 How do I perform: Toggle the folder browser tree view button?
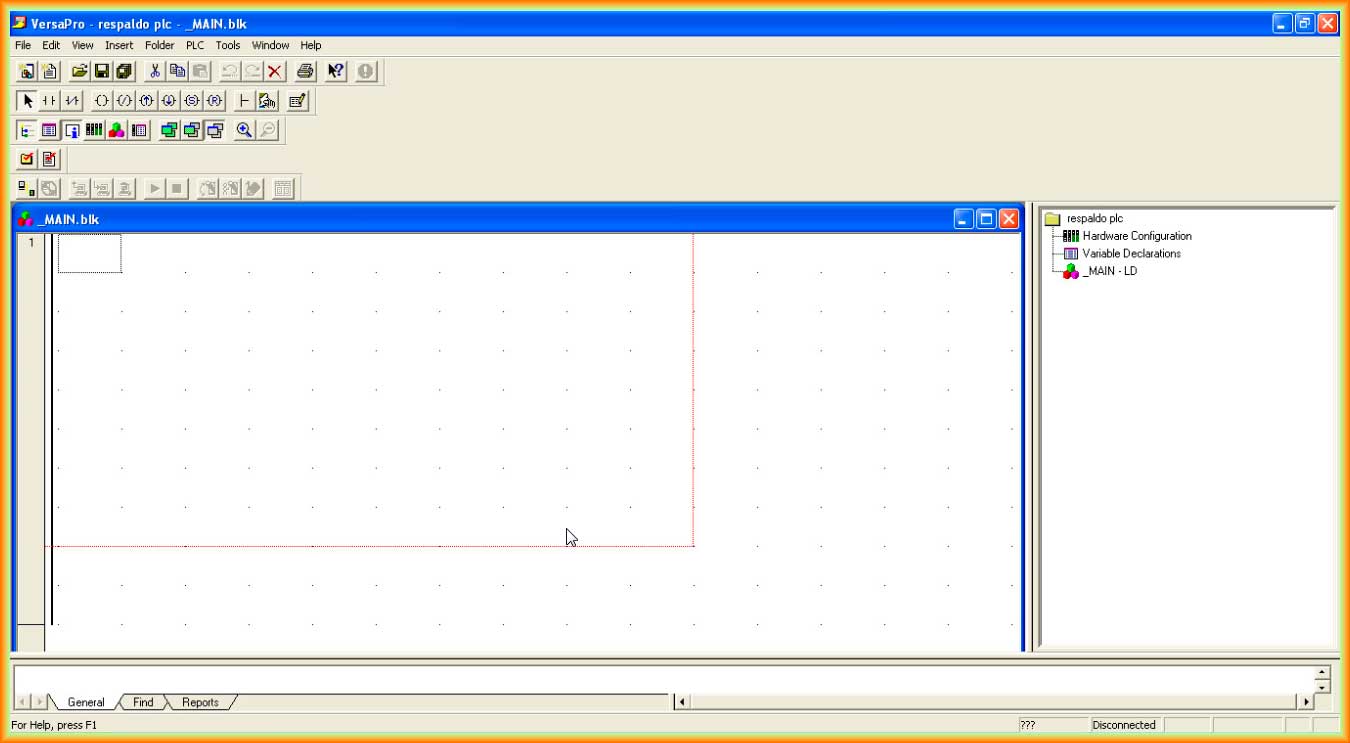click(x=27, y=130)
